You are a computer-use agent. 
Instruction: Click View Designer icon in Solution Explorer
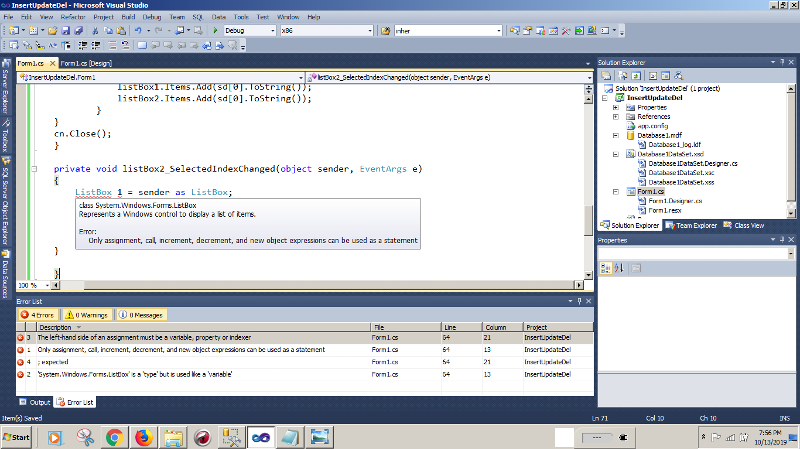[x=665, y=76]
